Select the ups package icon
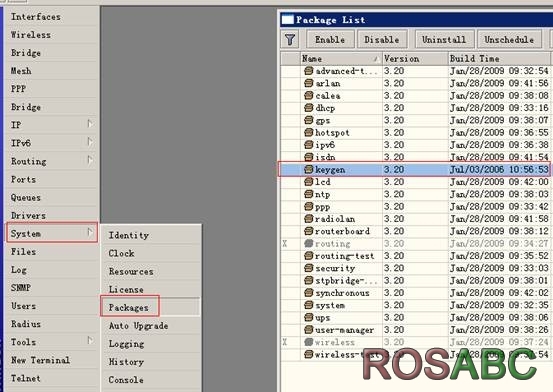The height and width of the screenshot is (392, 553). [309, 318]
